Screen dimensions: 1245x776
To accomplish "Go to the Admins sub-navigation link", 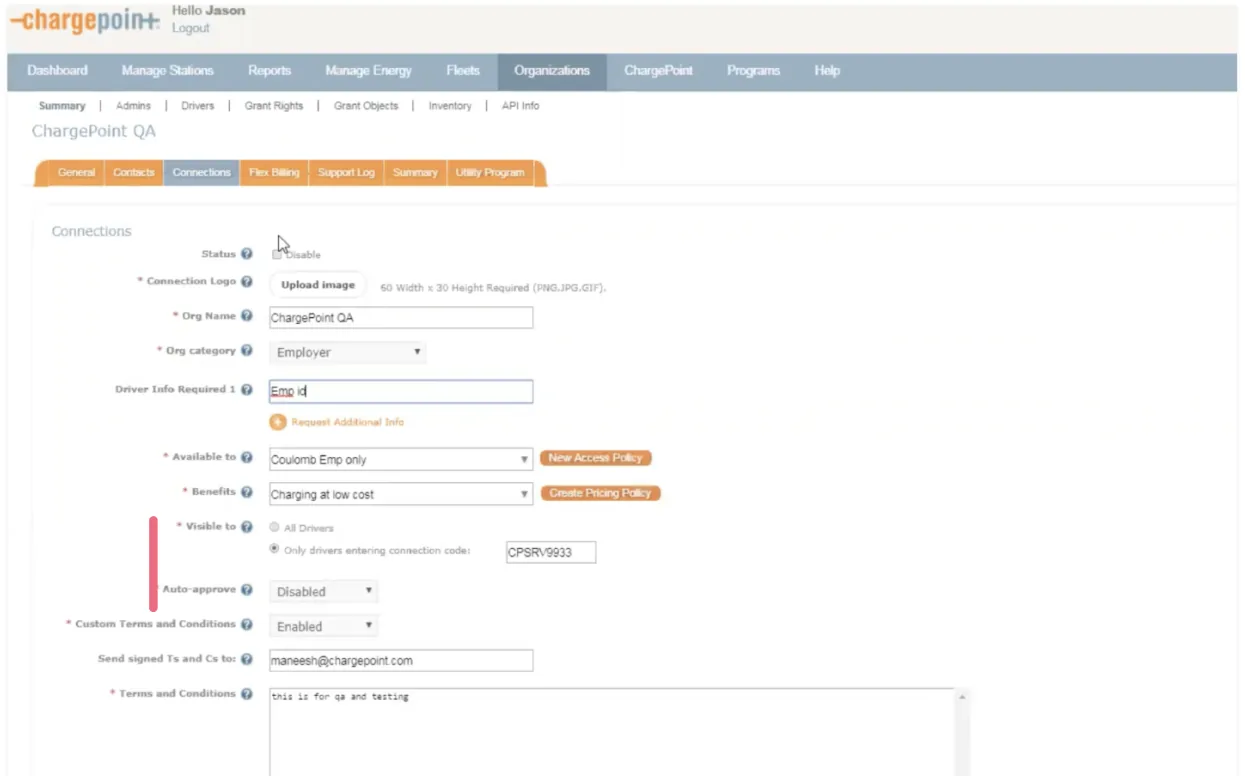I will tap(134, 106).
